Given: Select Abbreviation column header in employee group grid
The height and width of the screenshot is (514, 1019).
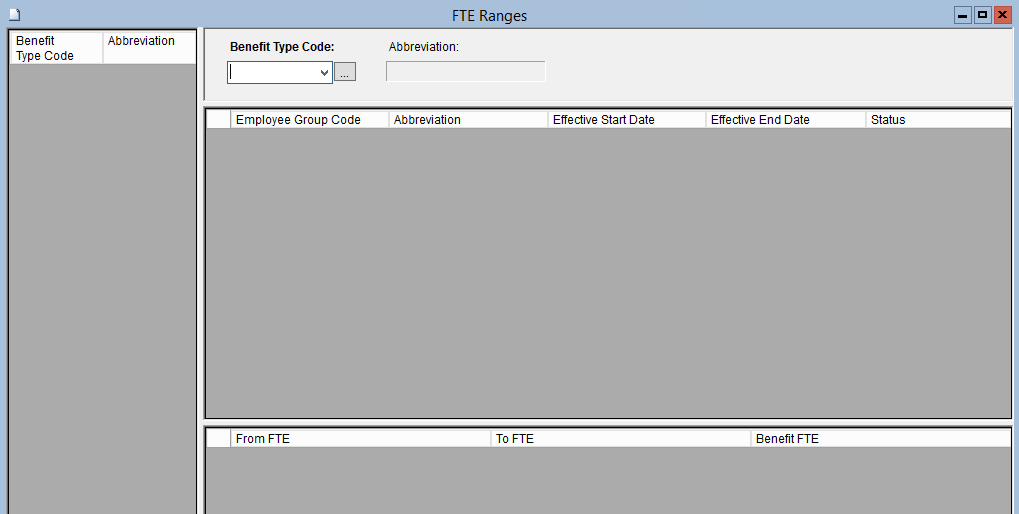Looking at the screenshot, I should click(468, 120).
